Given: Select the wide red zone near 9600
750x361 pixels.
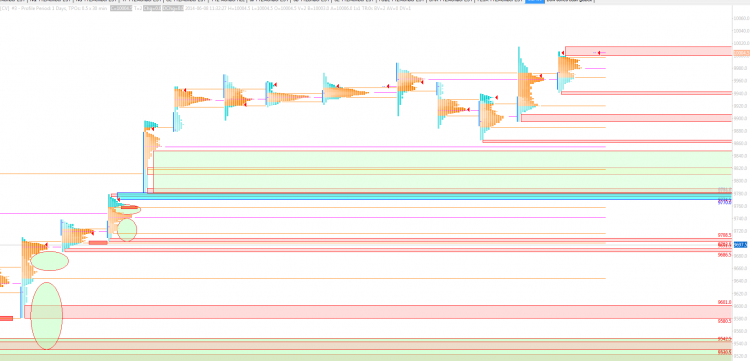Looking at the screenshot, I should point(378,312).
